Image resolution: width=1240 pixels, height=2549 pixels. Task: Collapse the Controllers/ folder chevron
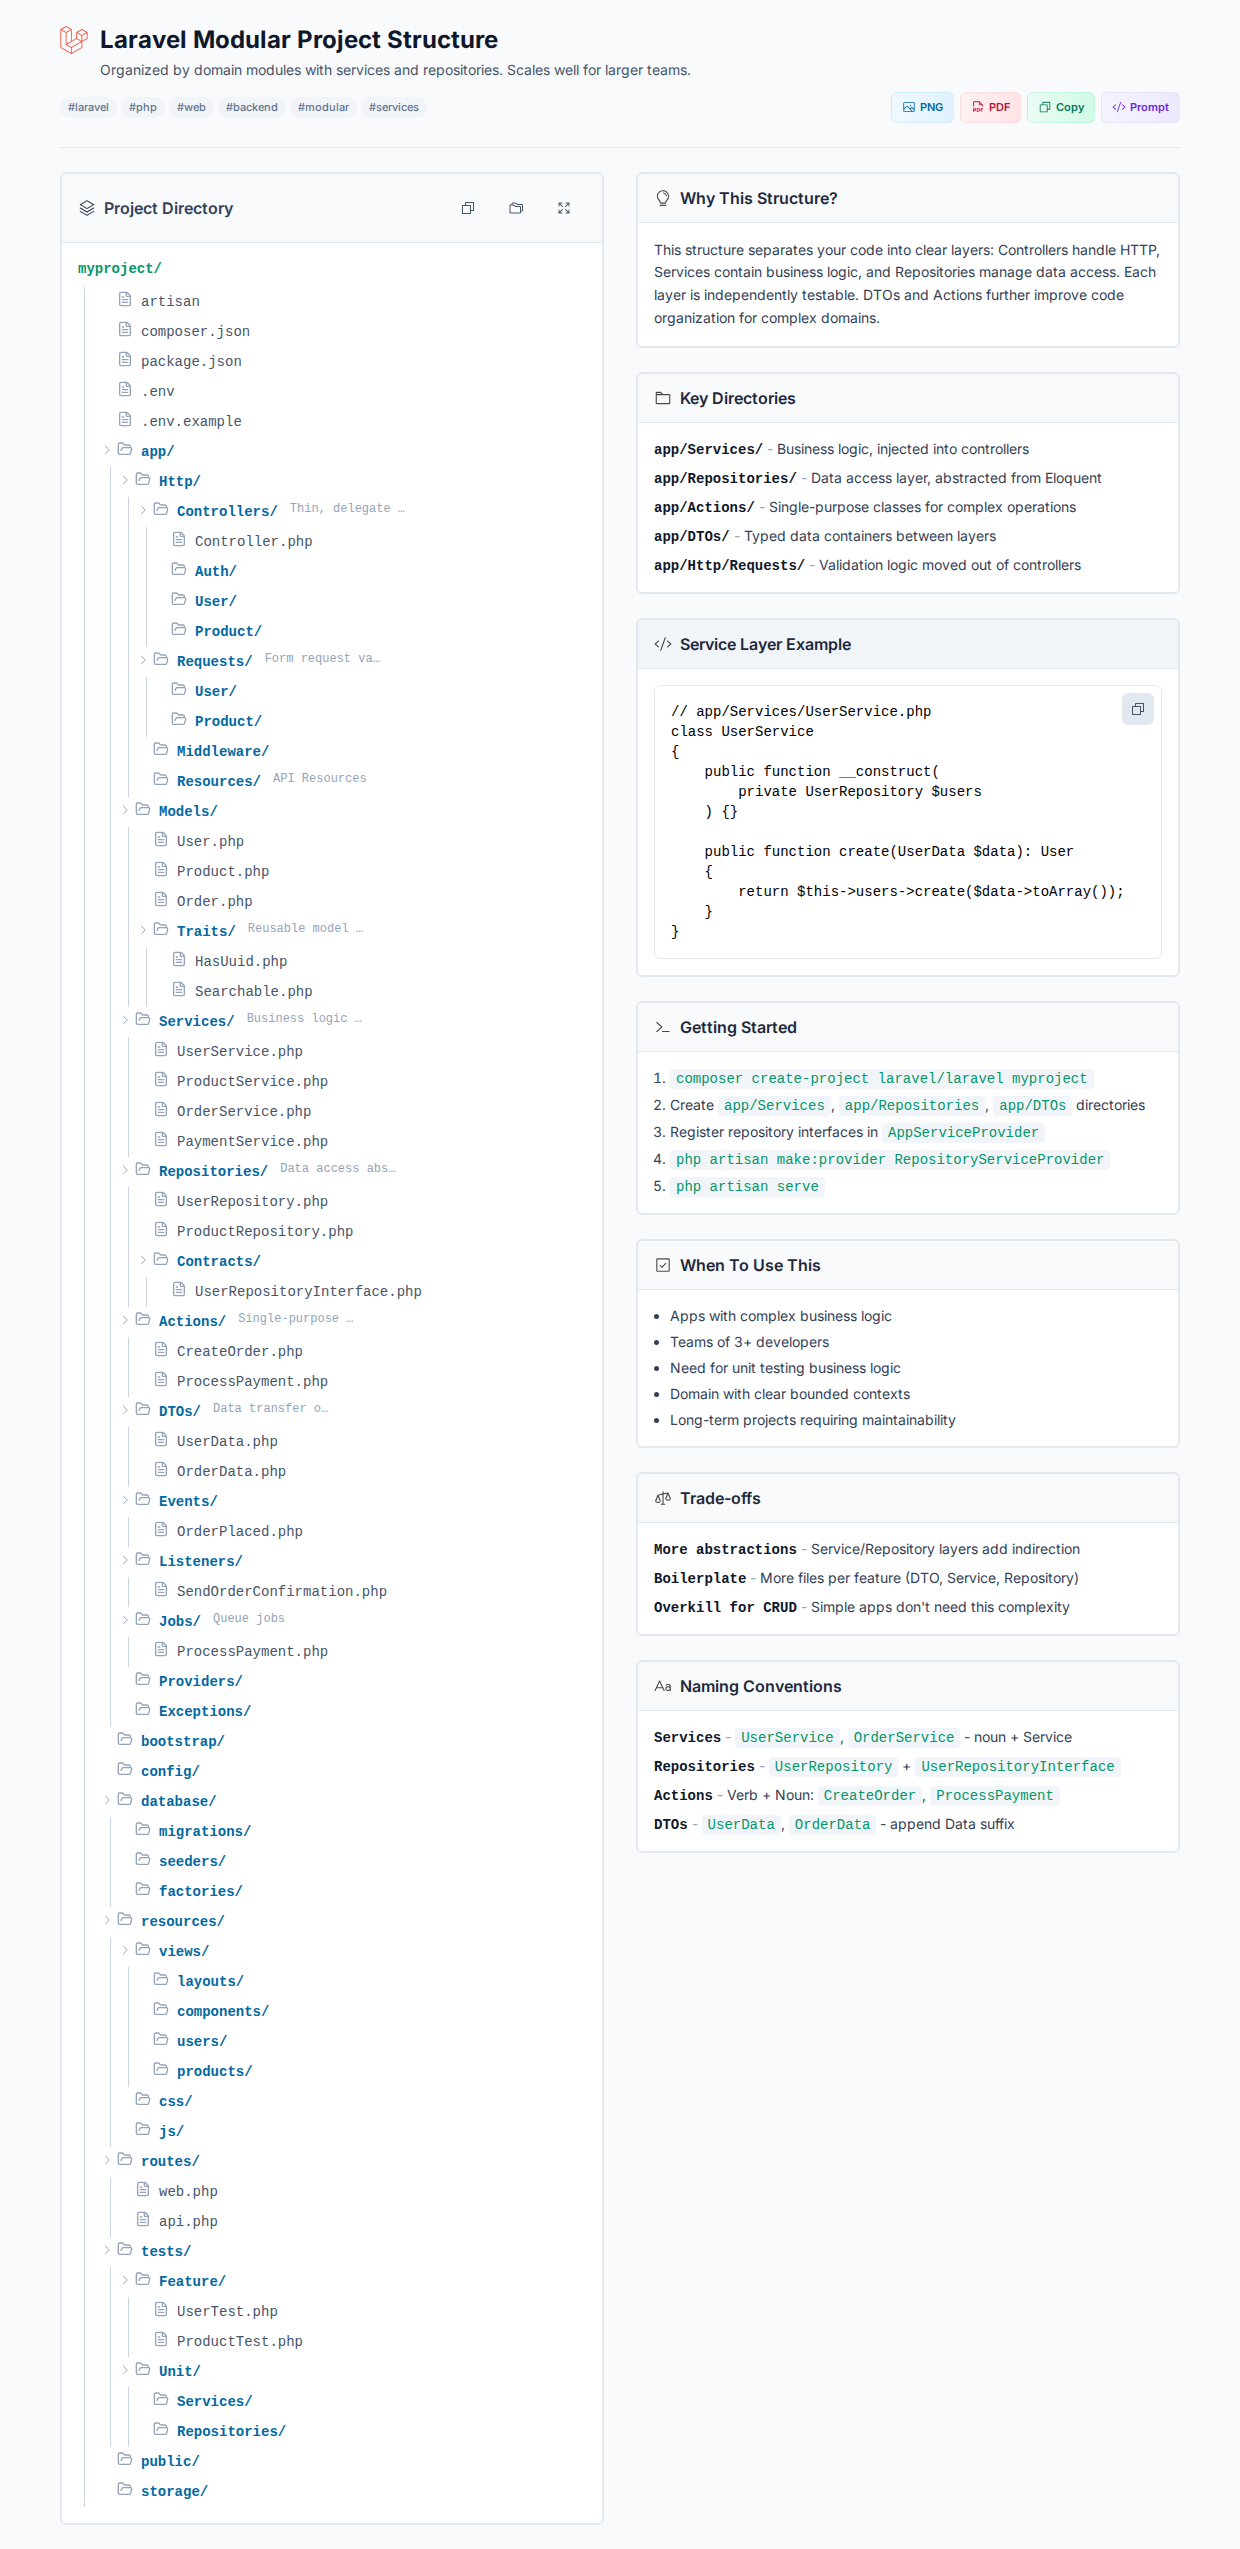coord(143,511)
